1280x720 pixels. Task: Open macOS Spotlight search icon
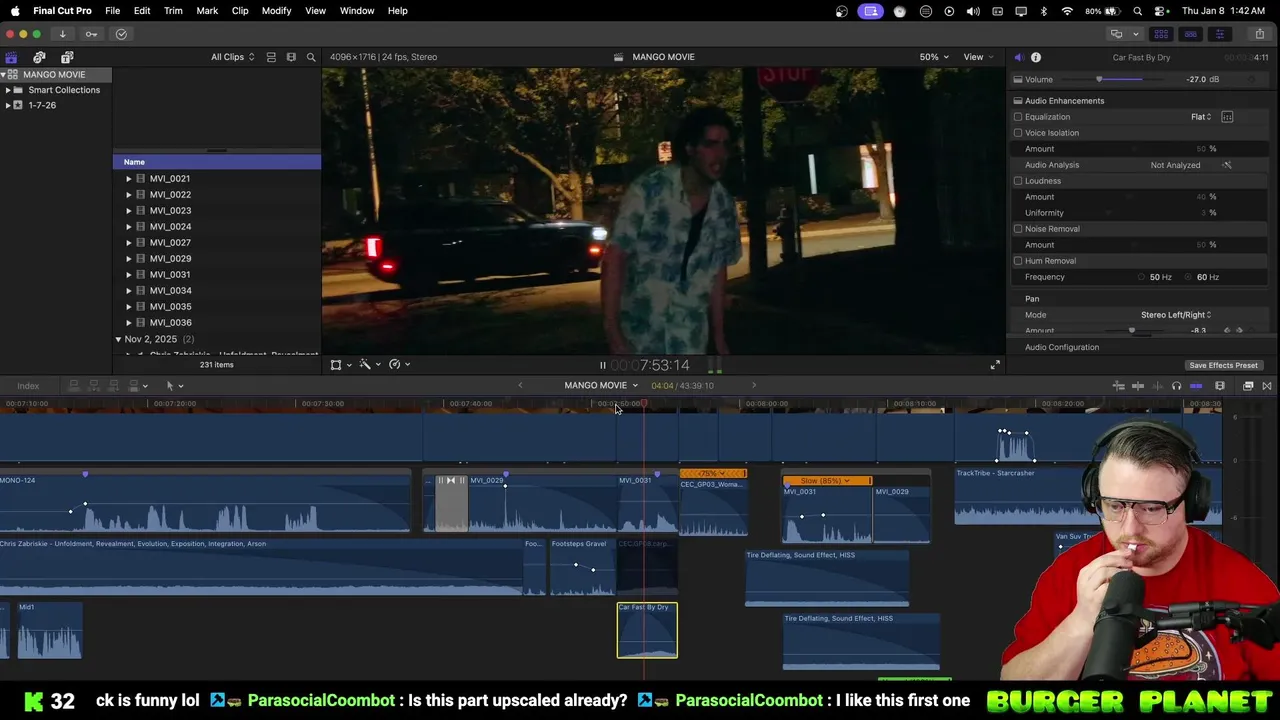coord(1138,11)
